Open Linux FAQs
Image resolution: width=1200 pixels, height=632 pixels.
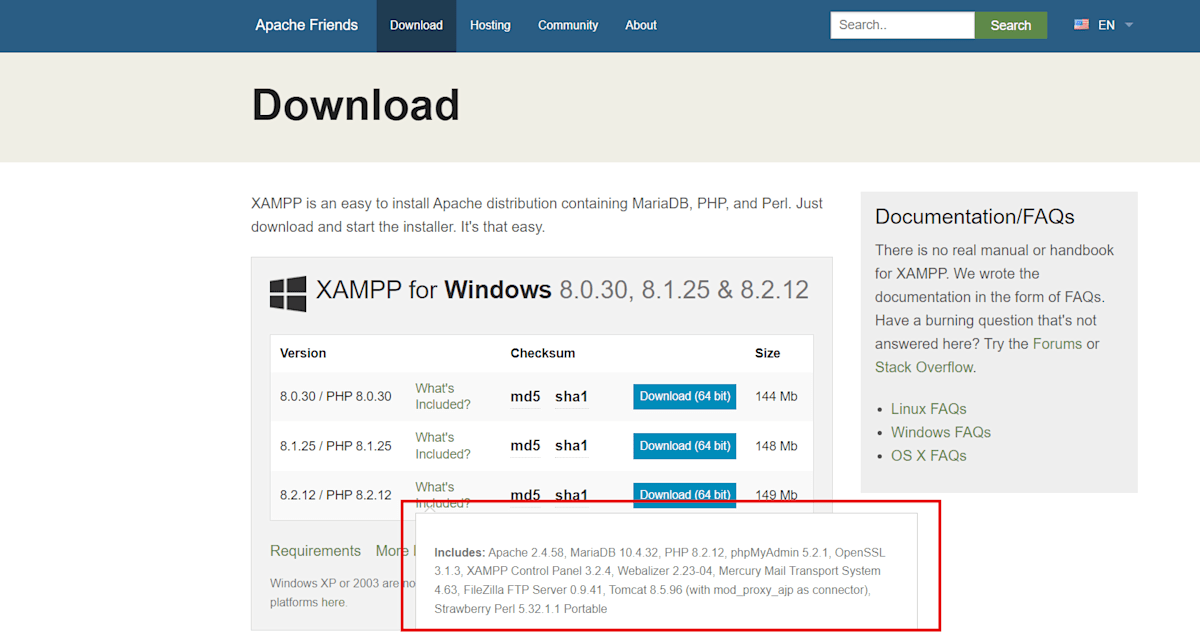pyautogui.click(x=929, y=409)
